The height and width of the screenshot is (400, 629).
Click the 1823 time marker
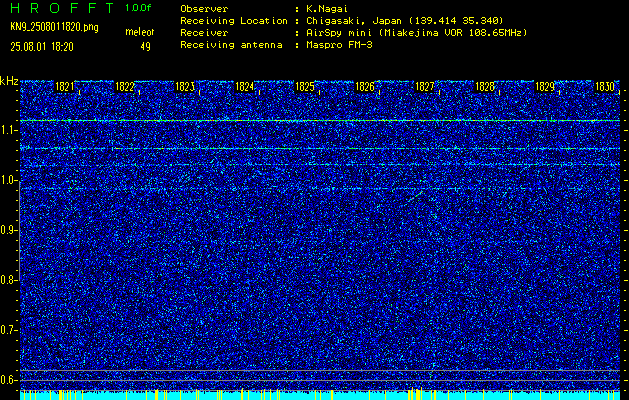coord(185,87)
